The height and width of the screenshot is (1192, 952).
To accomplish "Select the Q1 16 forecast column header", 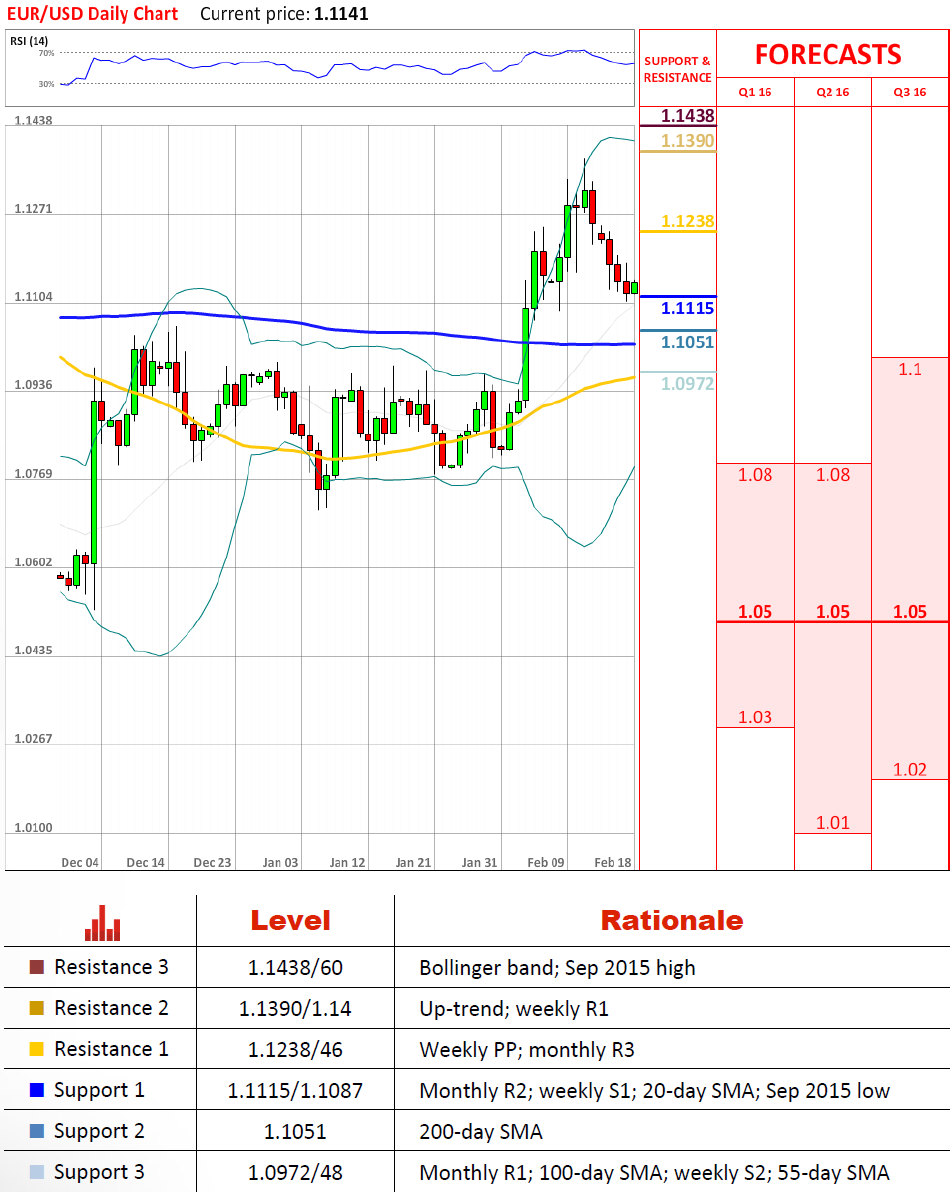I will [755, 92].
